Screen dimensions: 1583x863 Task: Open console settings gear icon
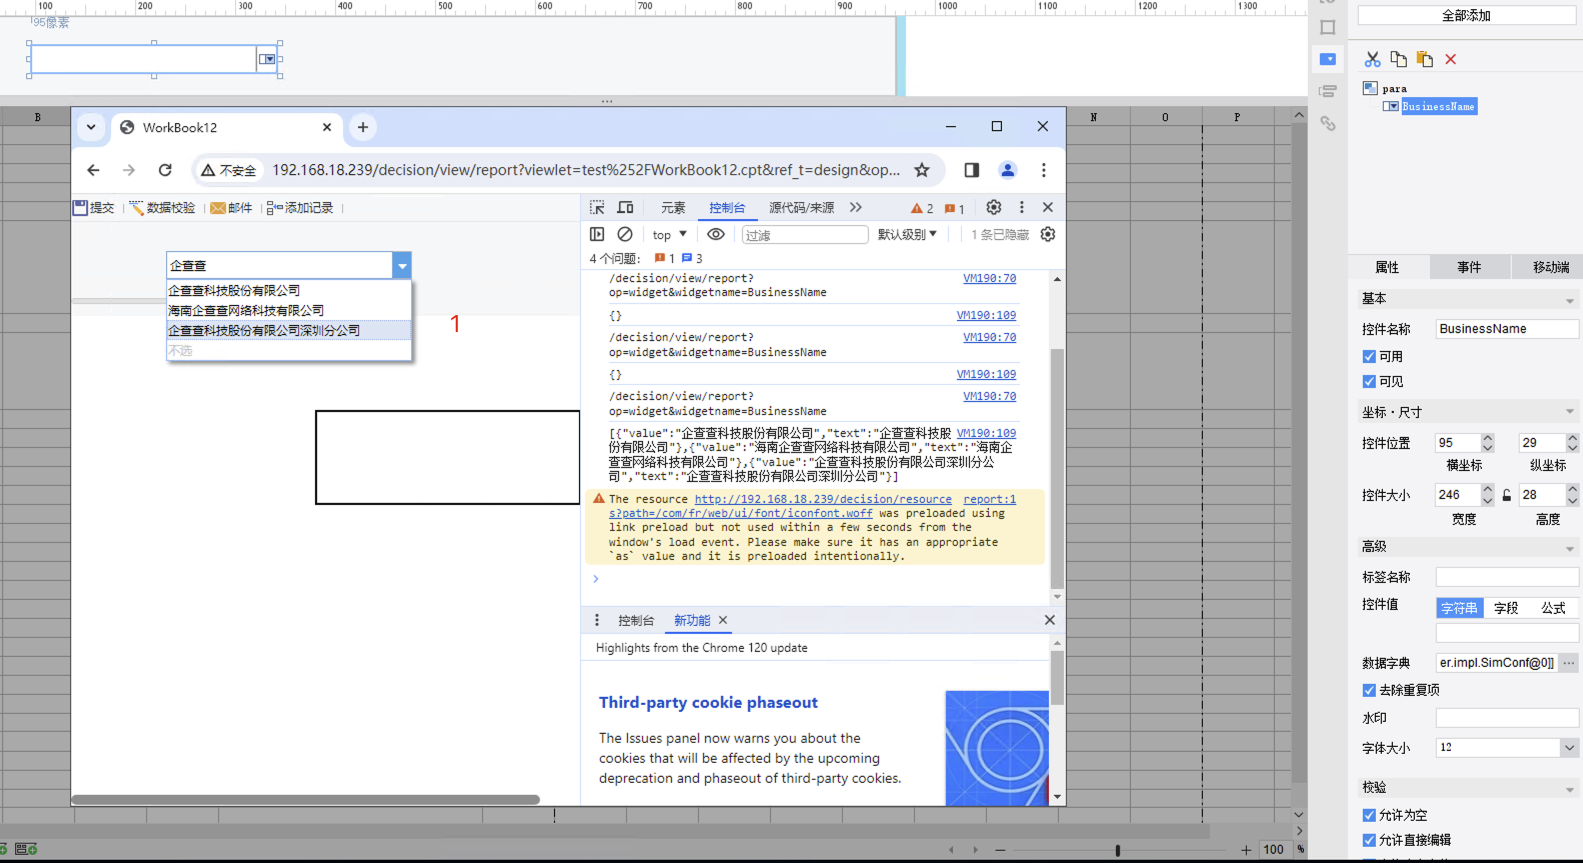[1047, 234]
